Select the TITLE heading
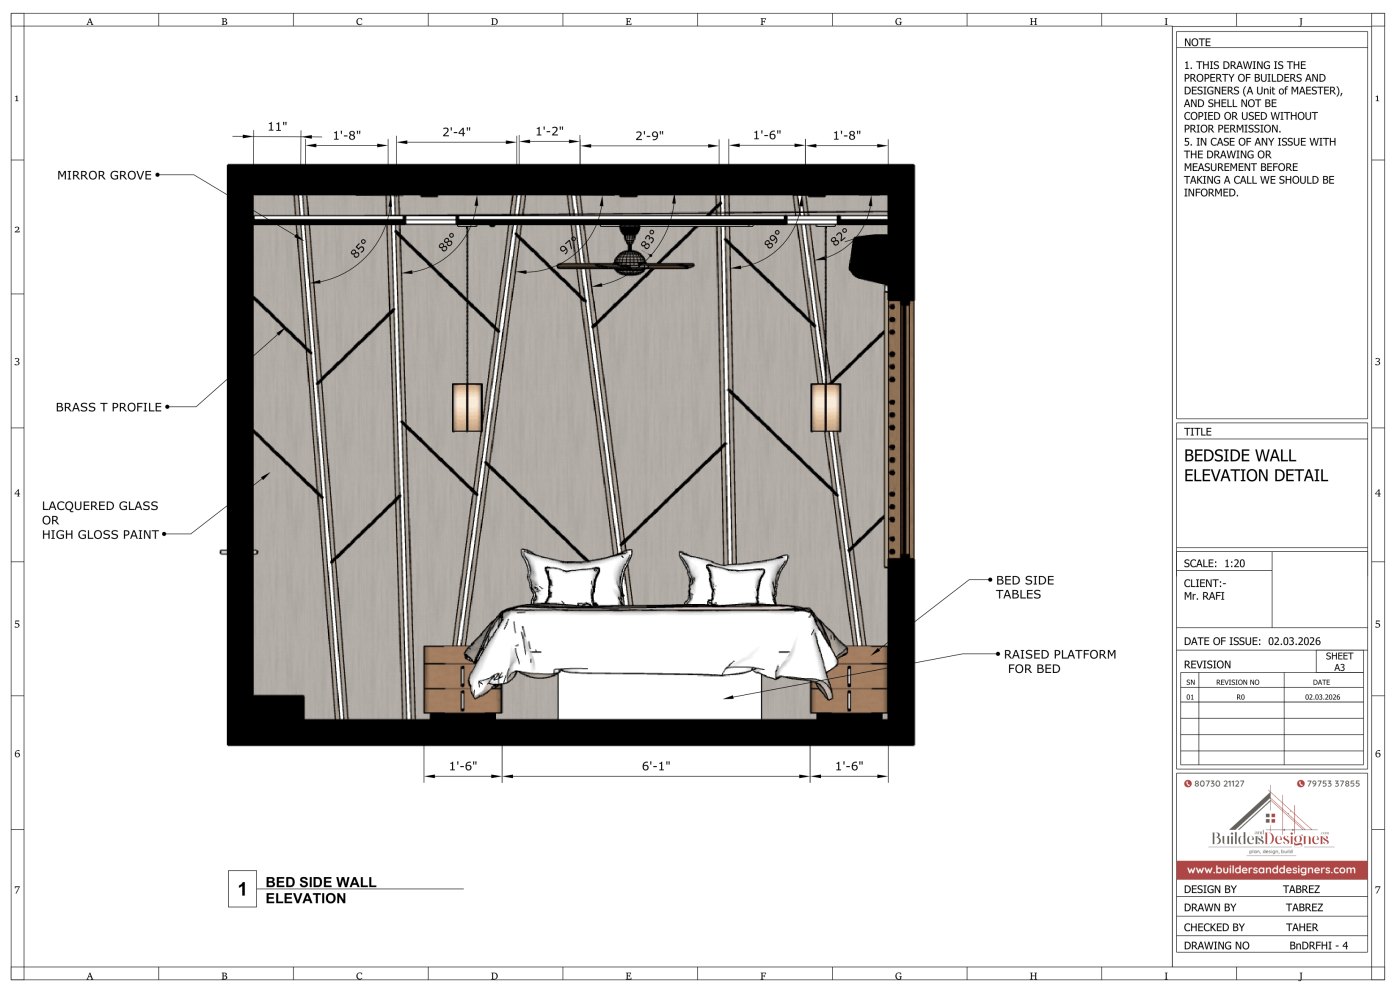The width and height of the screenshot is (1400, 990). (x=1197, y=432)
